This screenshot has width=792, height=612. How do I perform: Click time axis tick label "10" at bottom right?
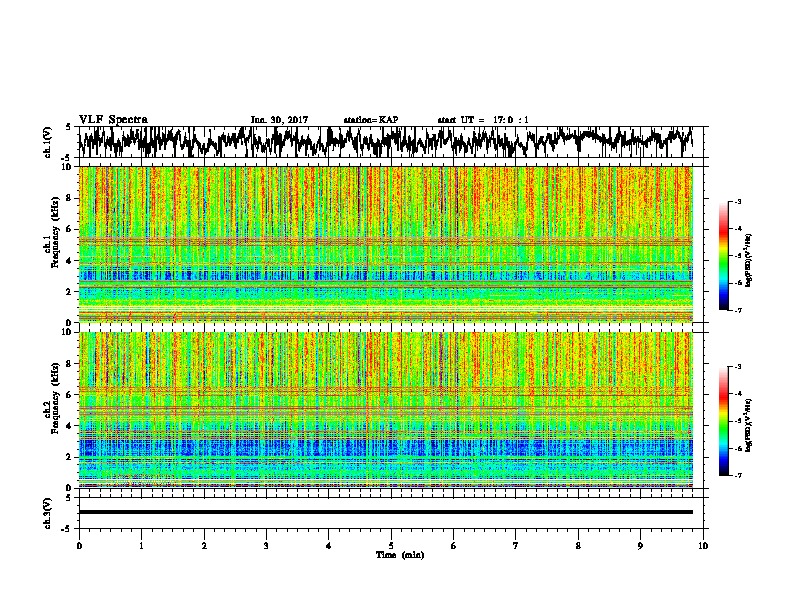pyautogui.click(x=703, y=546)
